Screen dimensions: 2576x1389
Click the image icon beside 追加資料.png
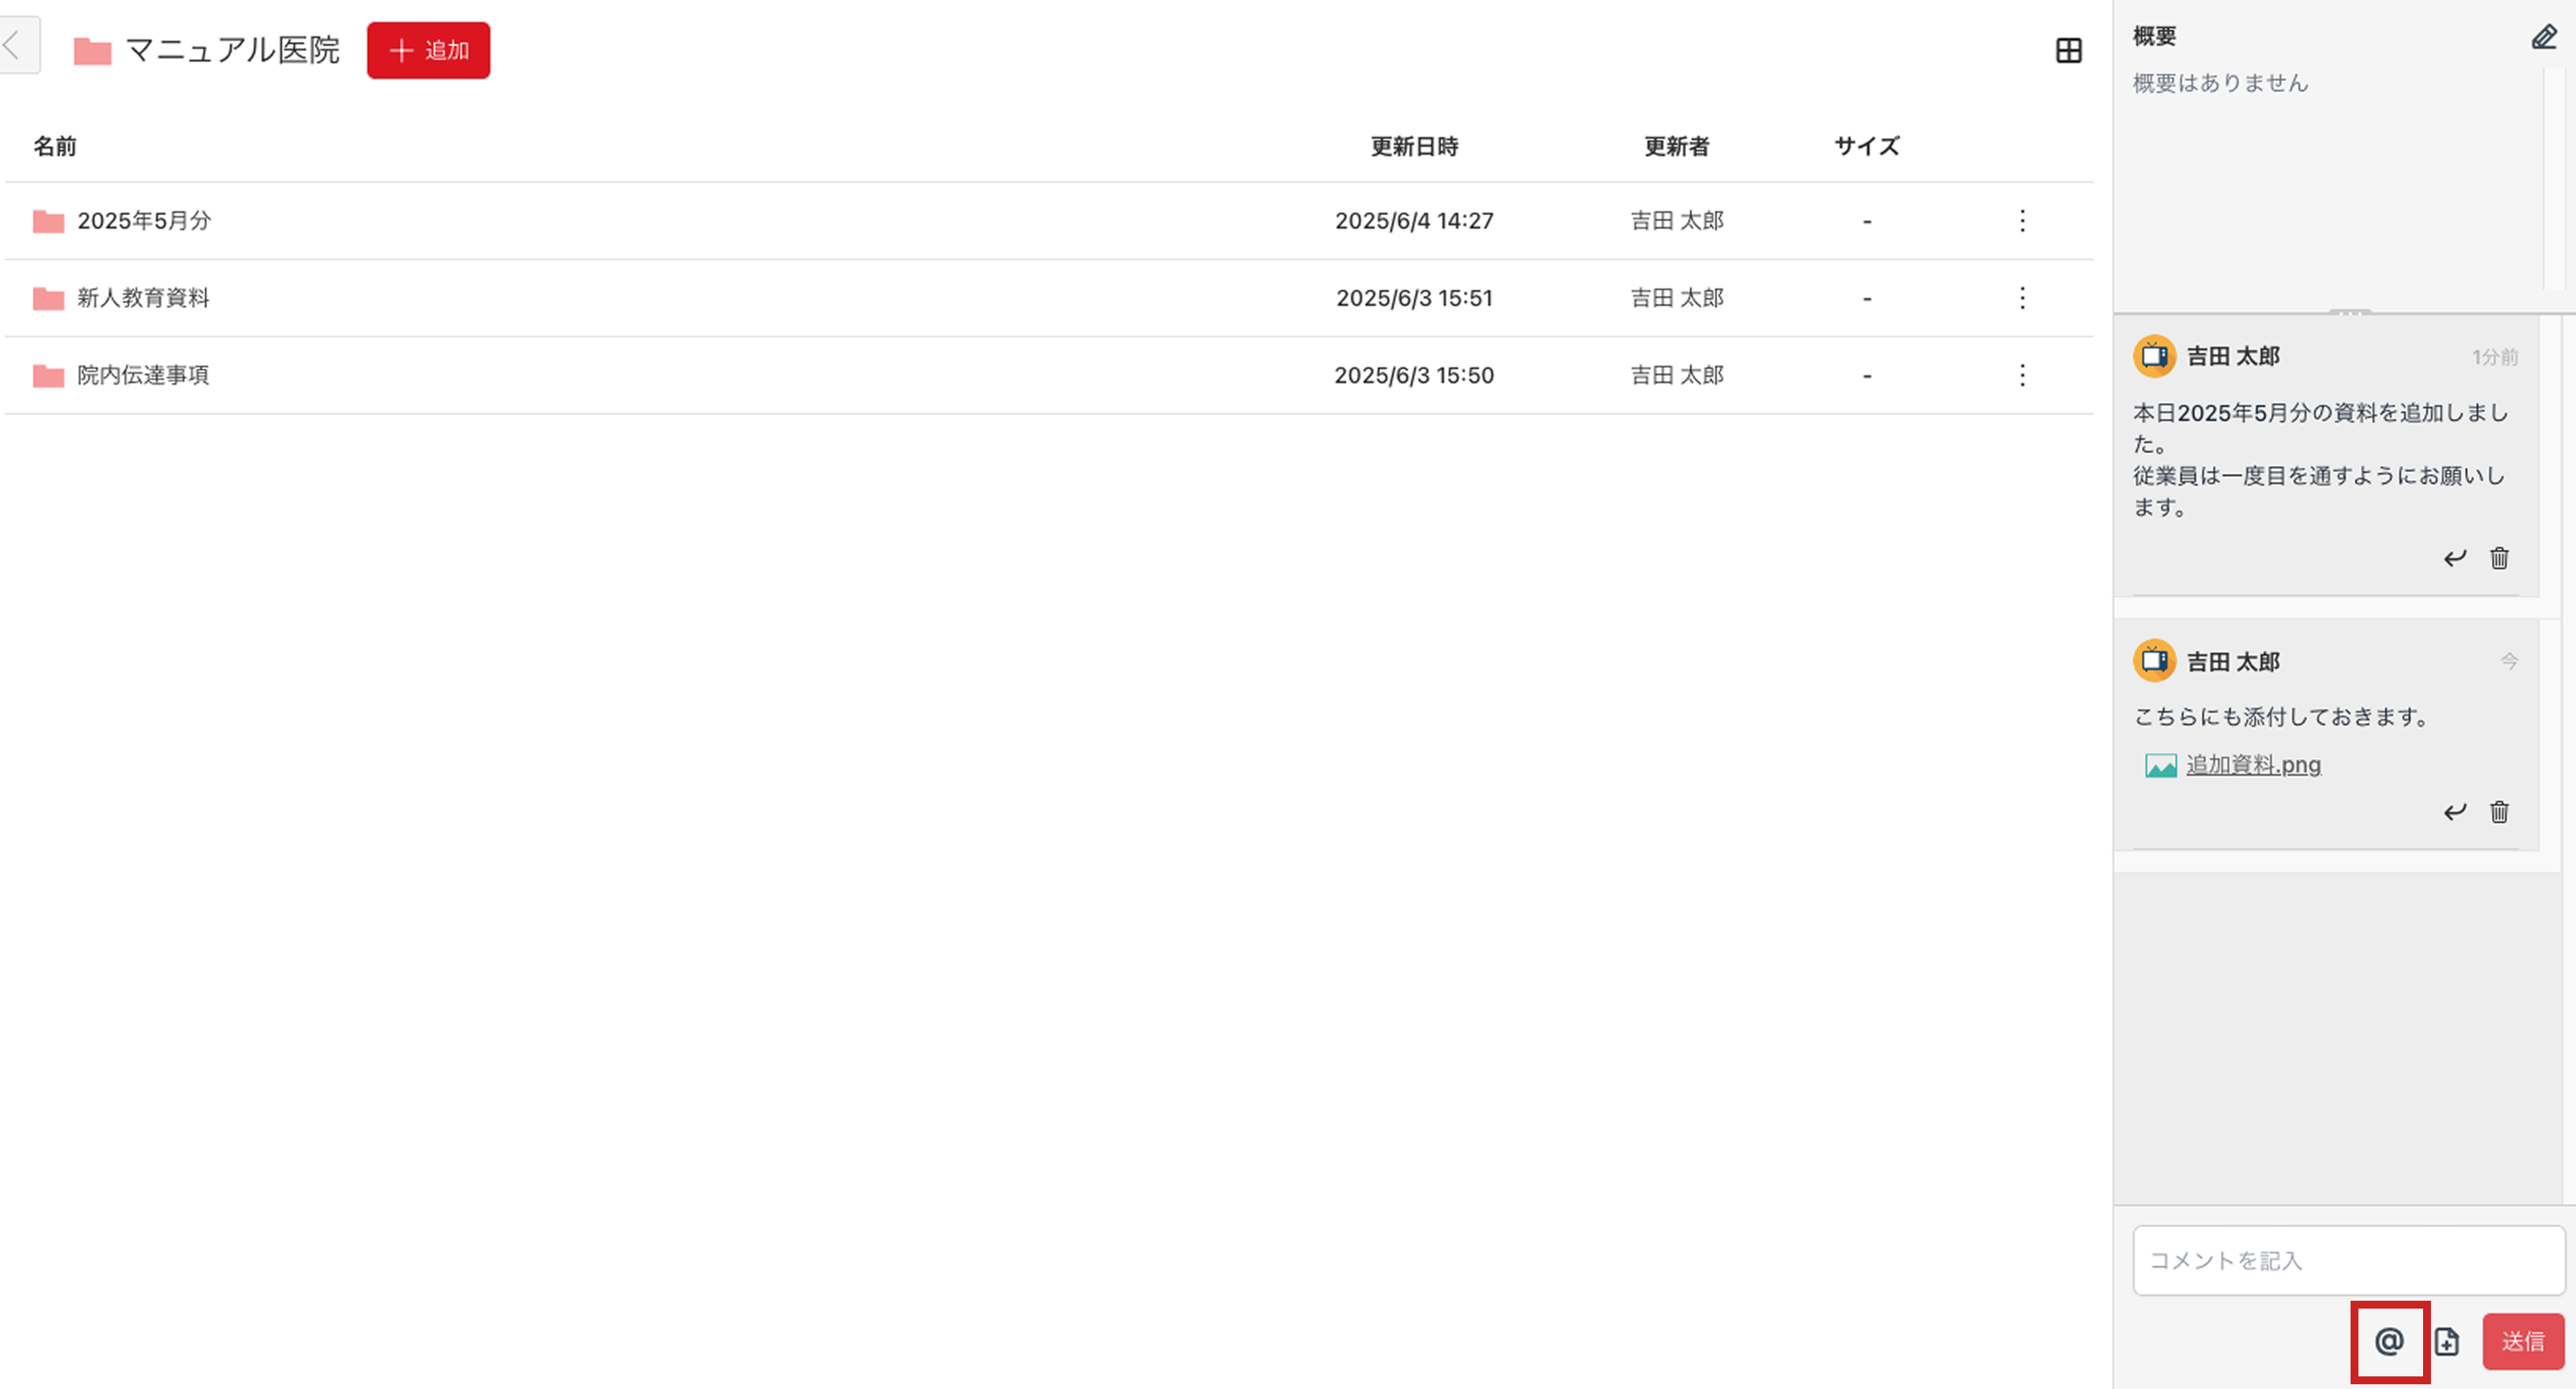coord(2160,766)
